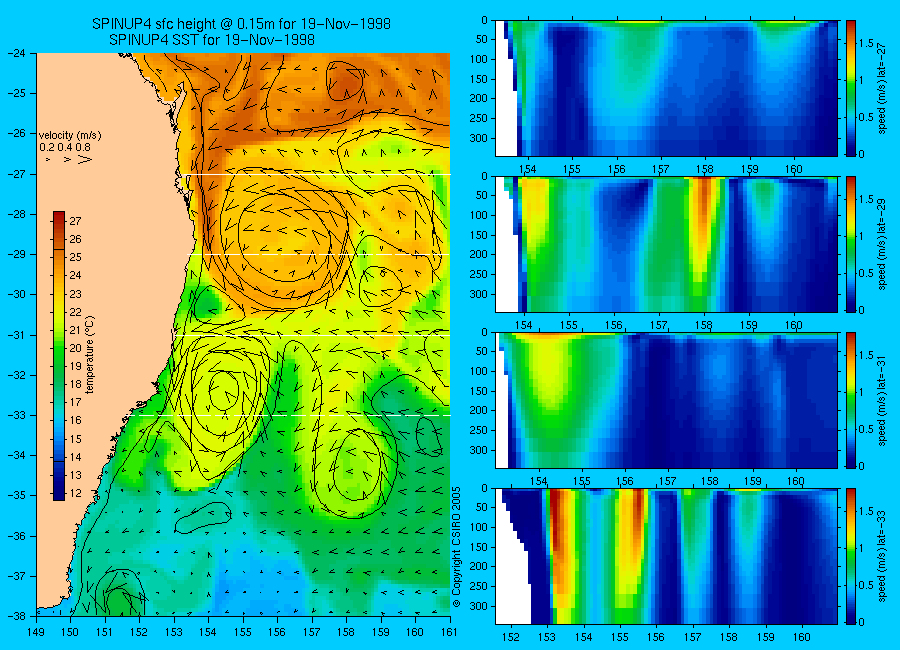900x650 pixels.
Task: Click the -35 latitude label on the map axis
Action: 17,495
